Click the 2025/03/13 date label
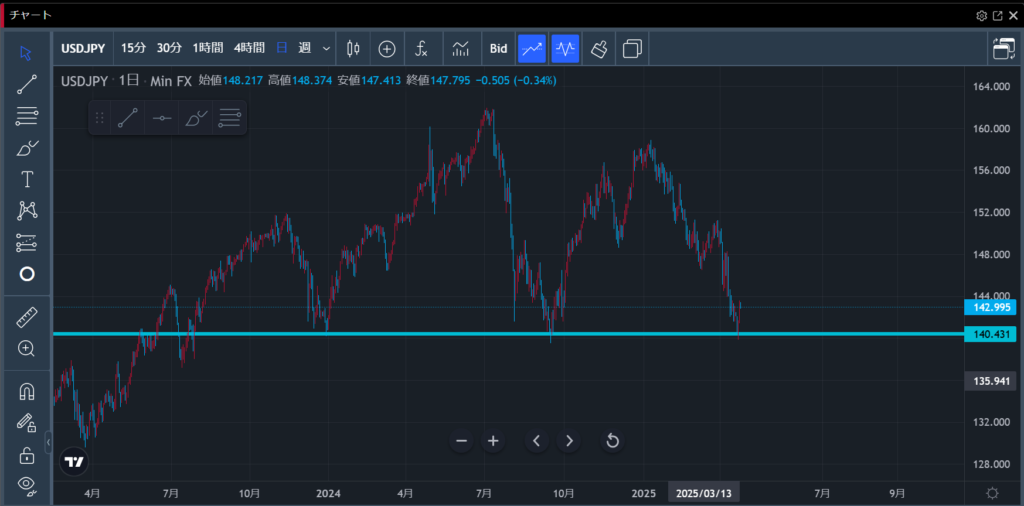This screenshot has width=1024, height=506. 704,493
